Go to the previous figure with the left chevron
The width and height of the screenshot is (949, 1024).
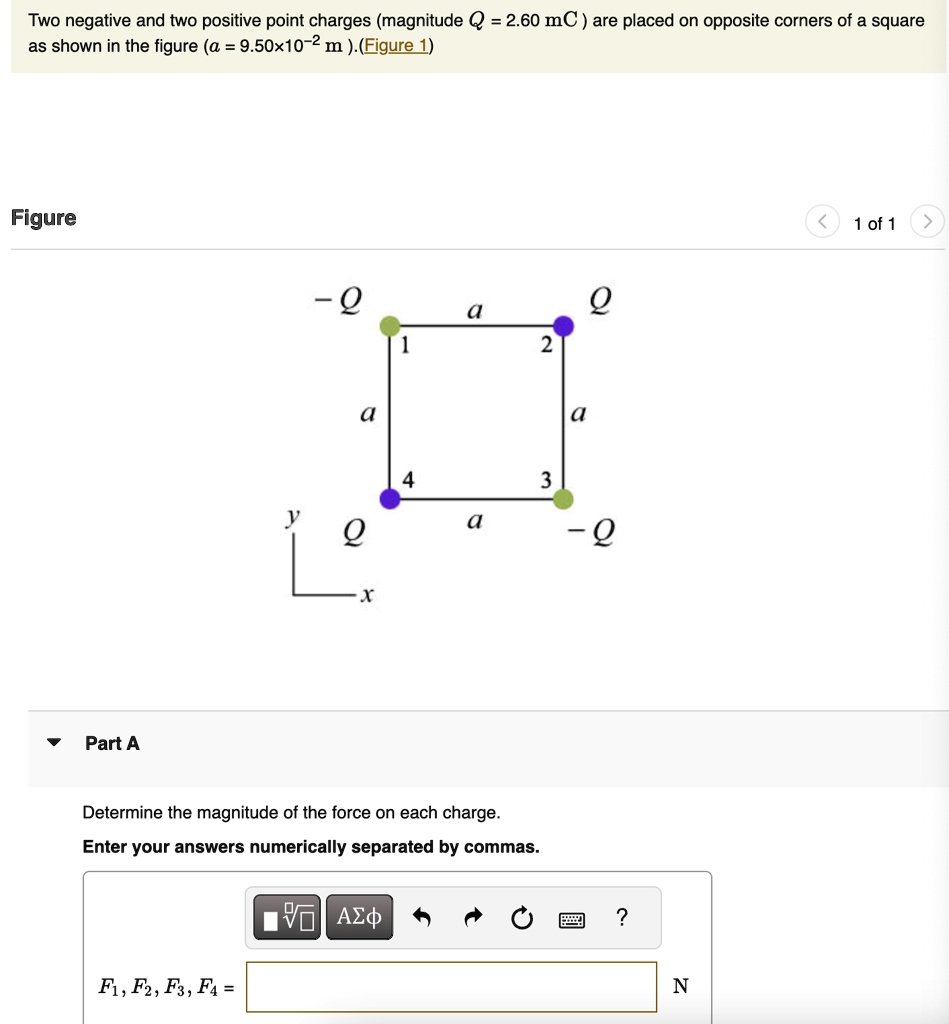click(822, 221)
